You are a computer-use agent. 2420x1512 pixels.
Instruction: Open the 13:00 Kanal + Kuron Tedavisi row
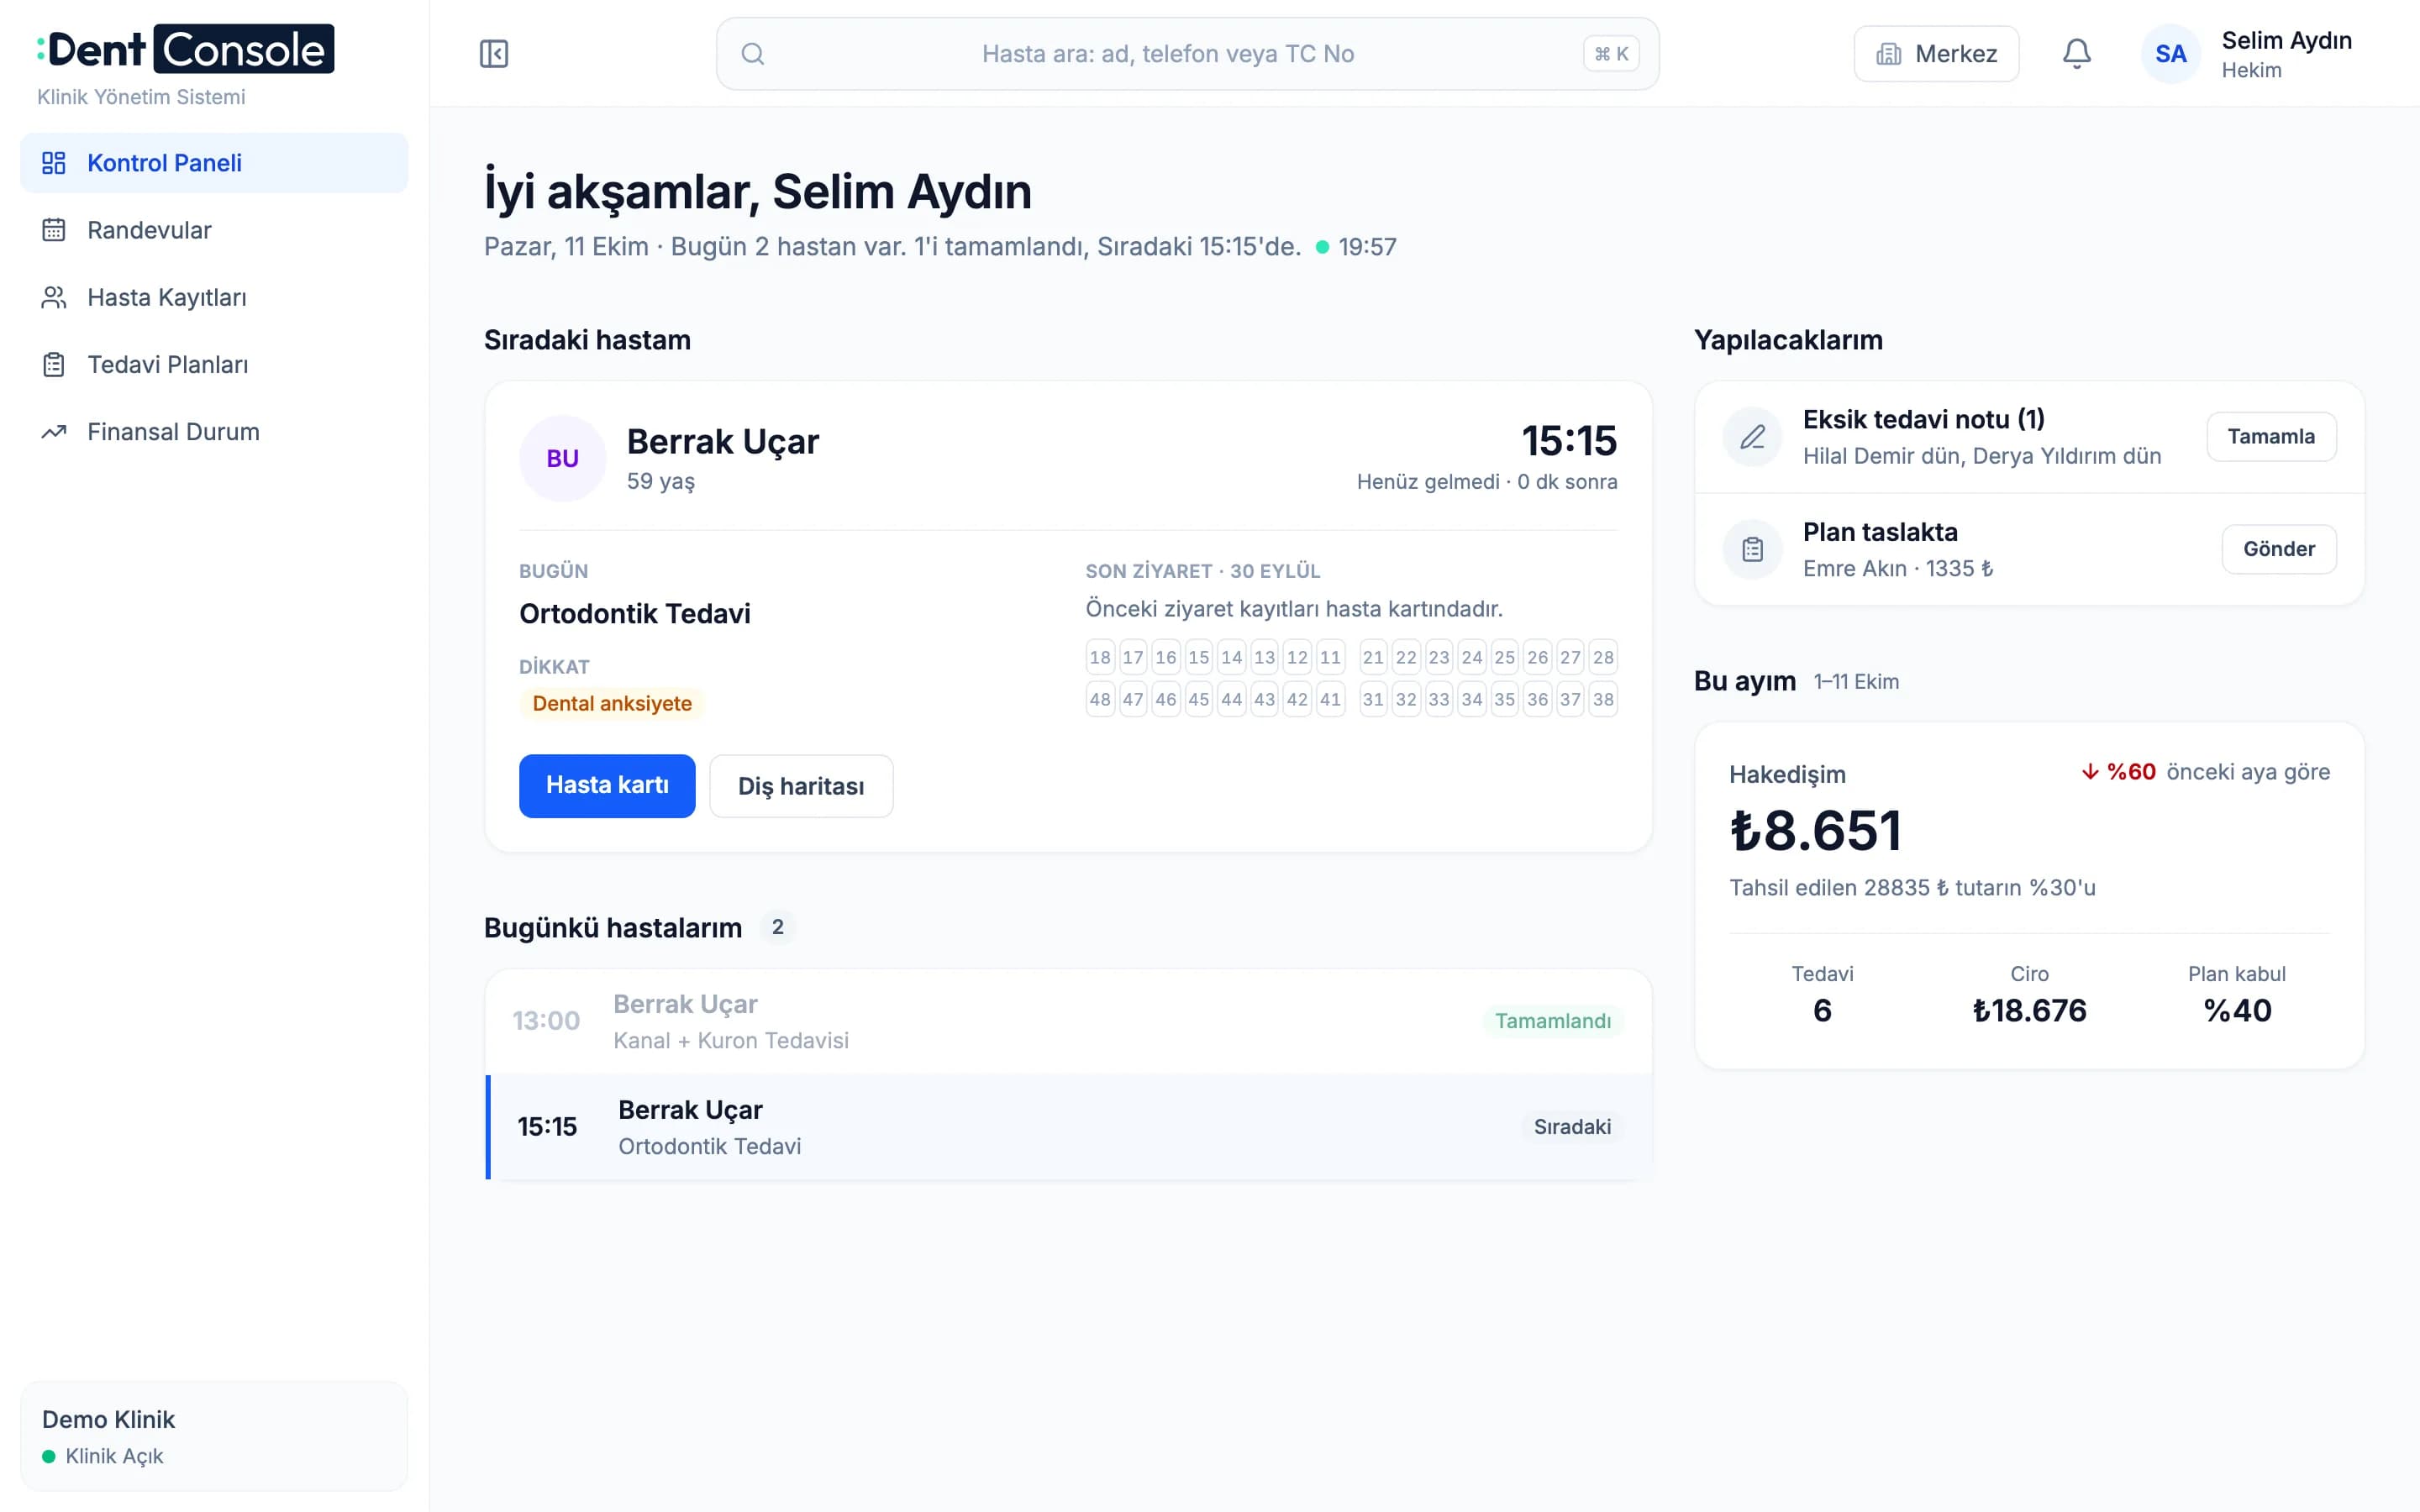coord(1068,1021)
